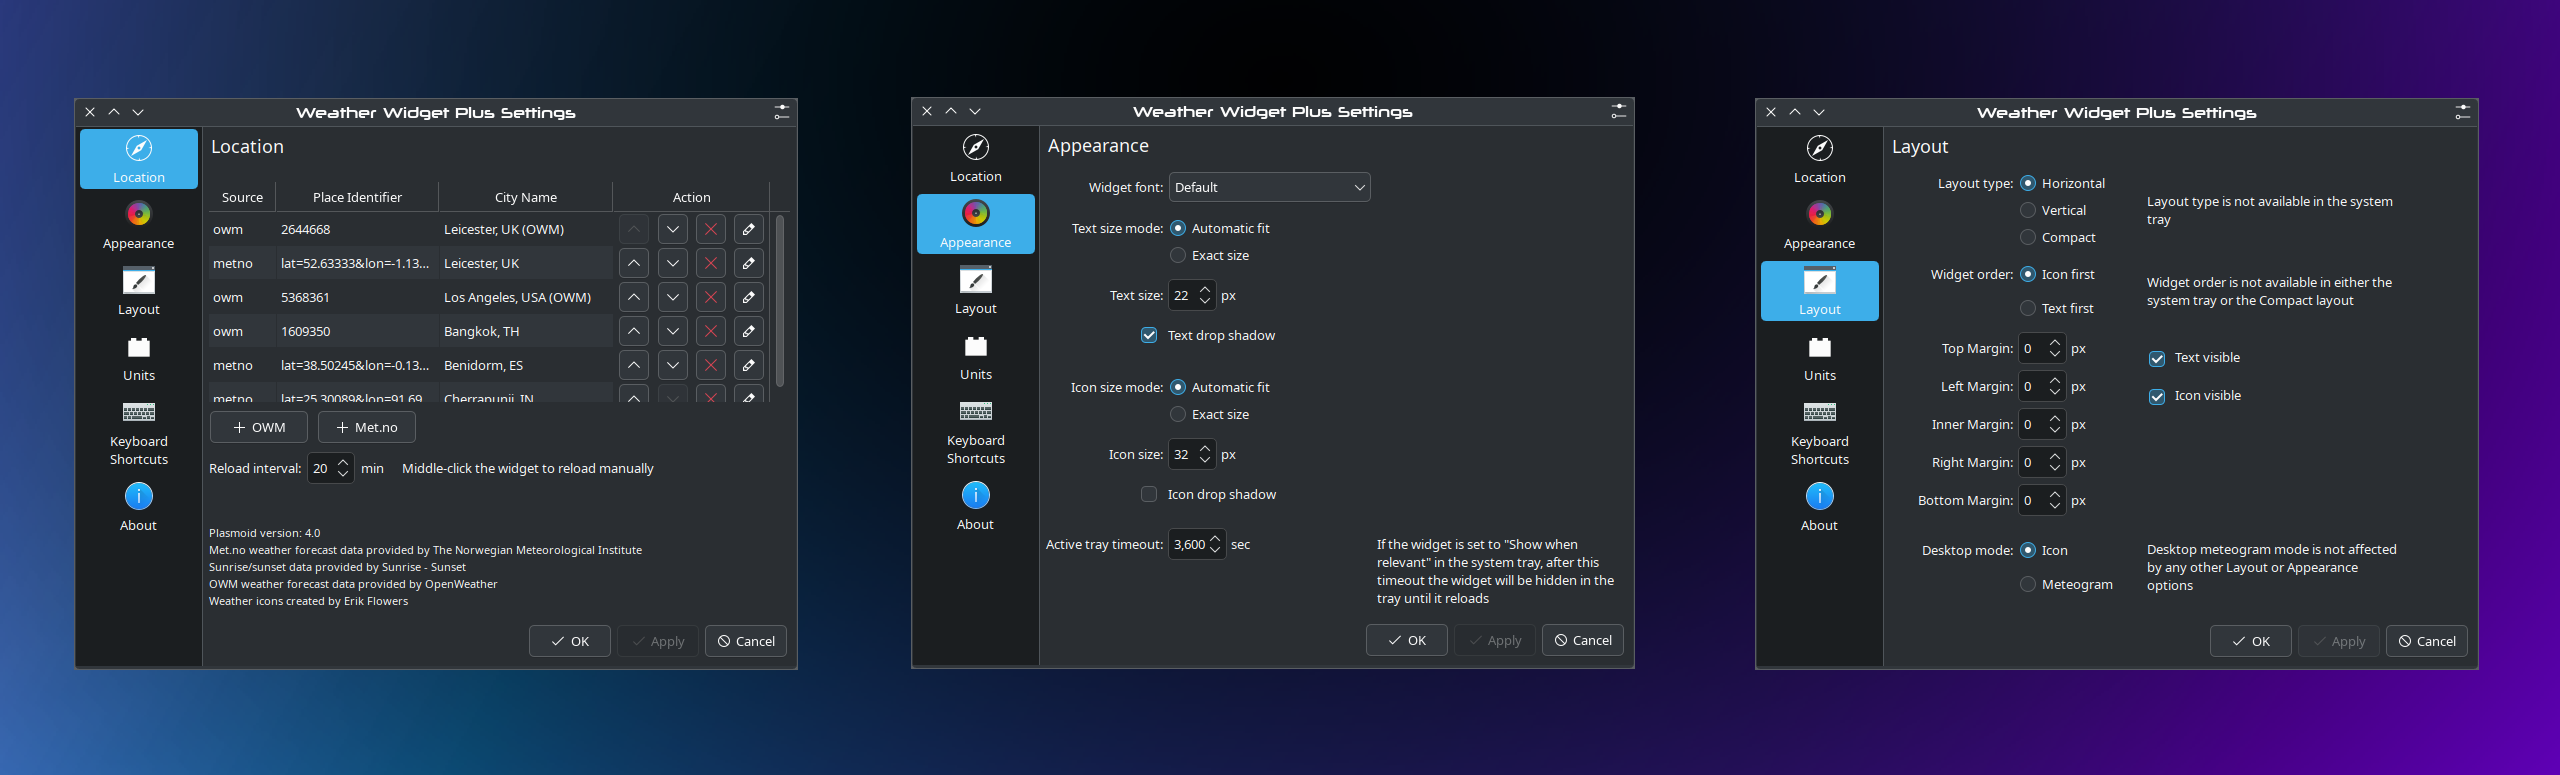This screenshot has width=2560, height=775.
Task: Choose Text first widget order
Action: tap(2057, 309)
